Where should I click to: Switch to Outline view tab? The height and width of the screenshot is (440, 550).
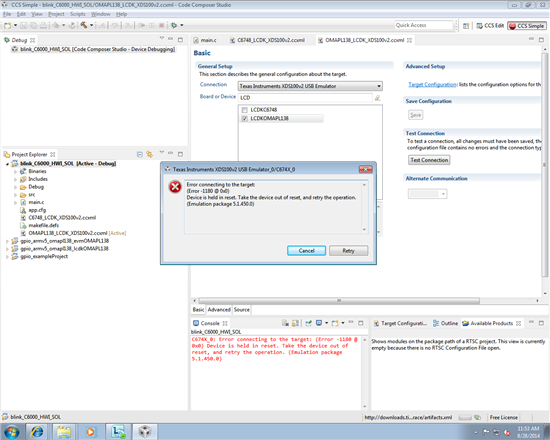[445, 323]
